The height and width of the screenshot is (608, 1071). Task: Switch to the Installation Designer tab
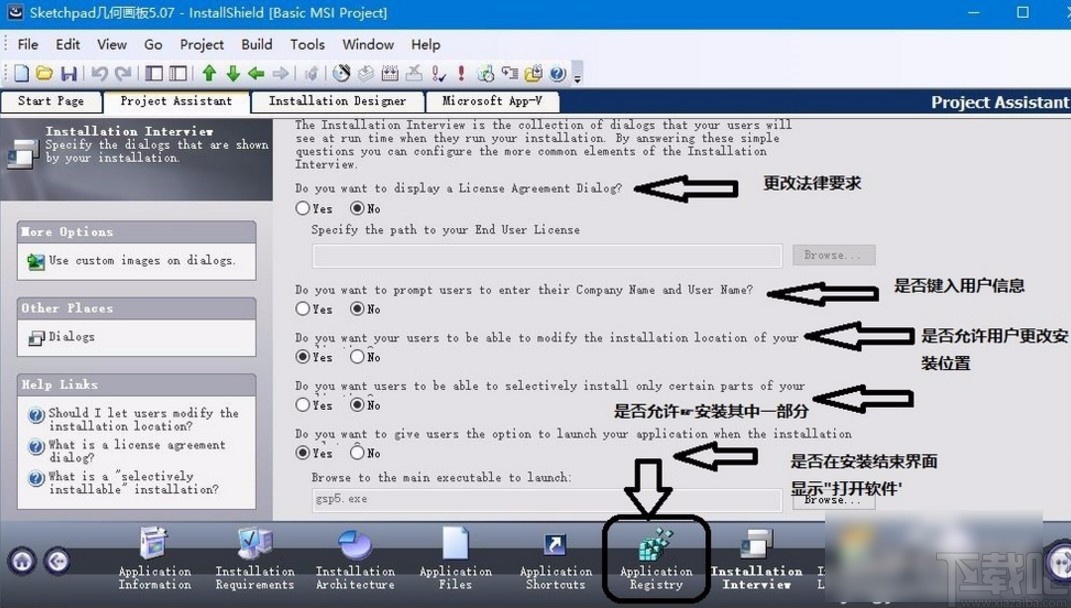tap(337, 101)
